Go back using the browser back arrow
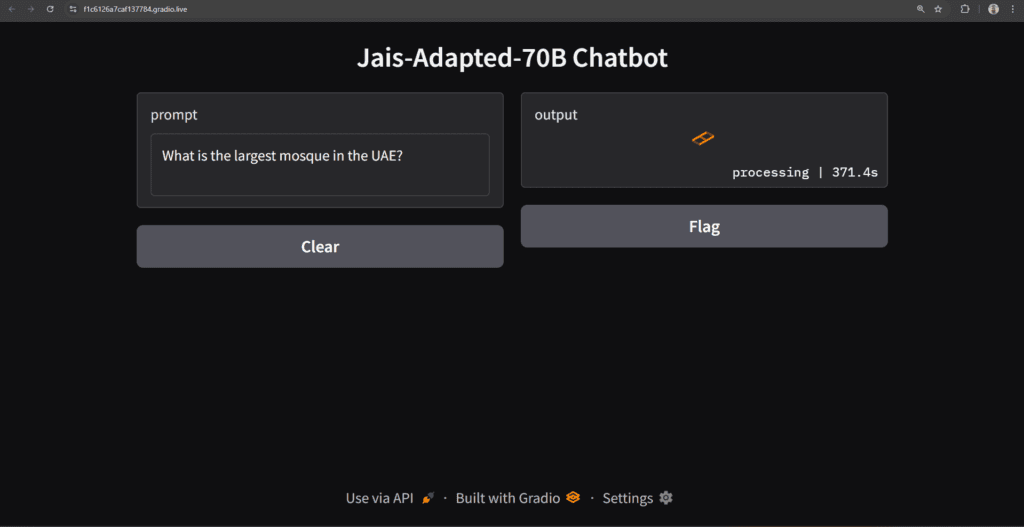 pyautogui.click(x=11, y=9)
